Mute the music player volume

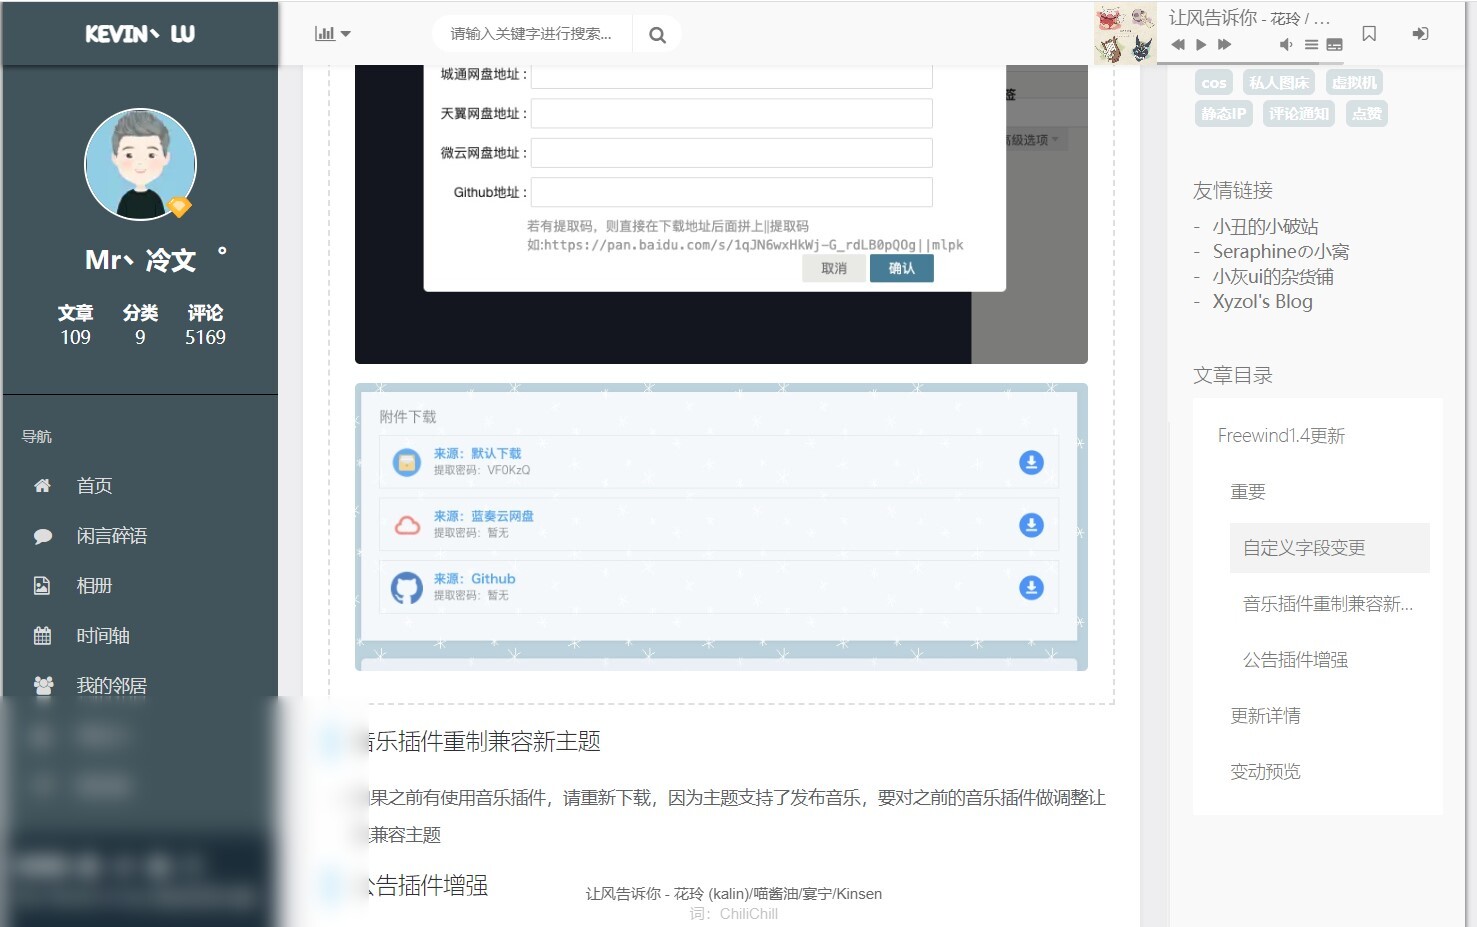1286,44
